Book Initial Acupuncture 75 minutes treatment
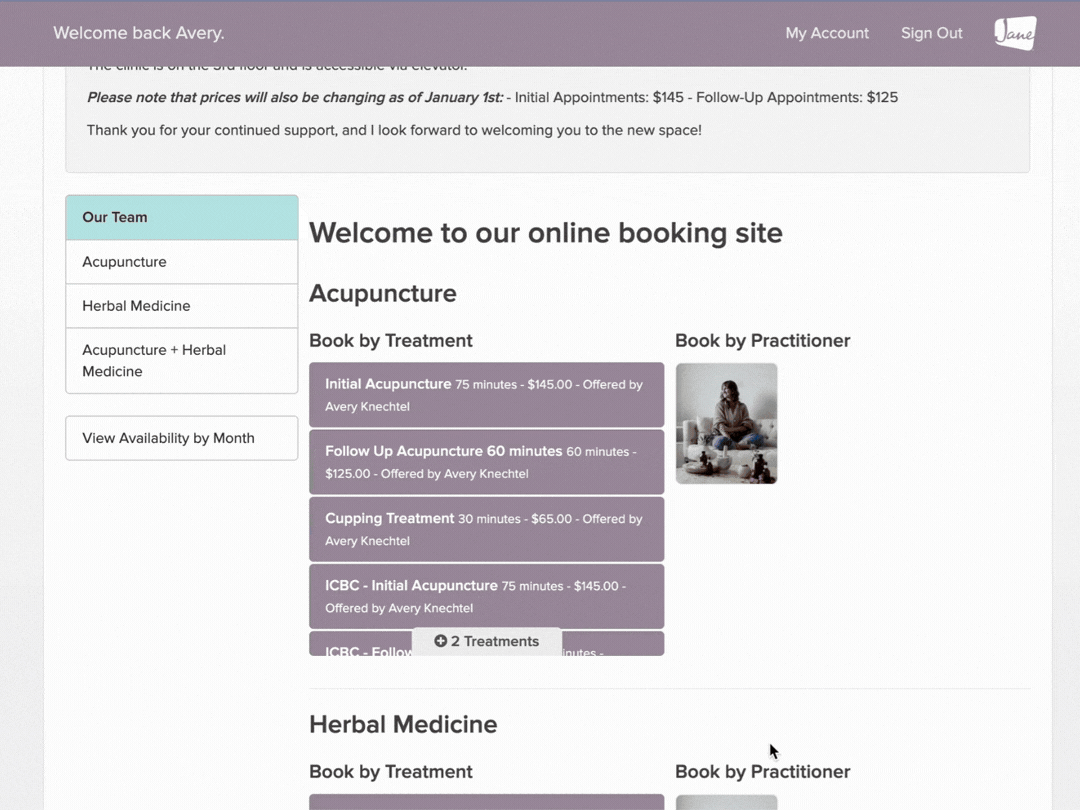This screenshot has width=1080, height=810. pos(486,395)
